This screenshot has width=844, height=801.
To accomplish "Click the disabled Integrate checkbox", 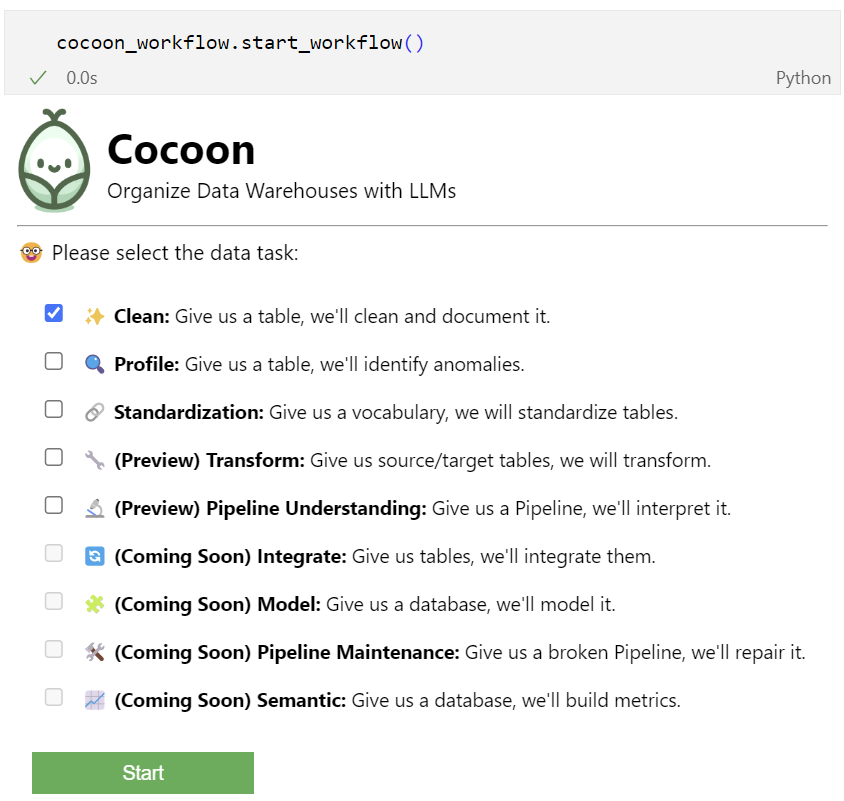I will click(x=54, y=553).
